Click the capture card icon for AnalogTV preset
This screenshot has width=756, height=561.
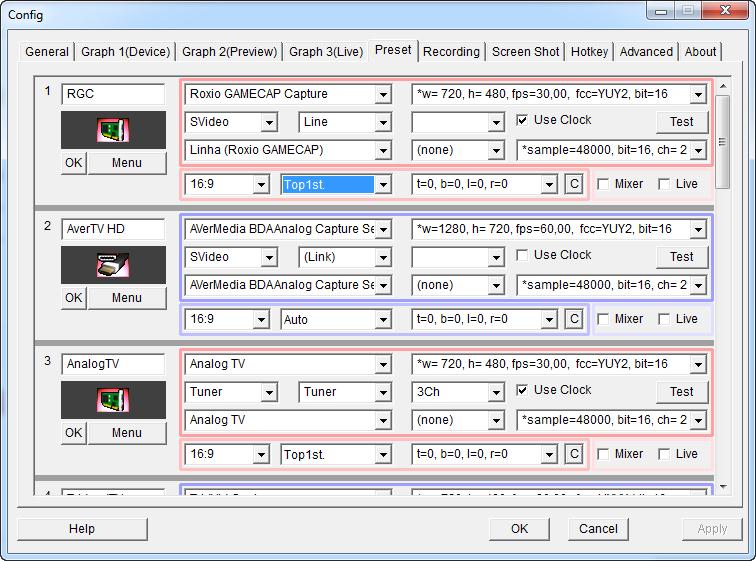(x=113, y=400)
